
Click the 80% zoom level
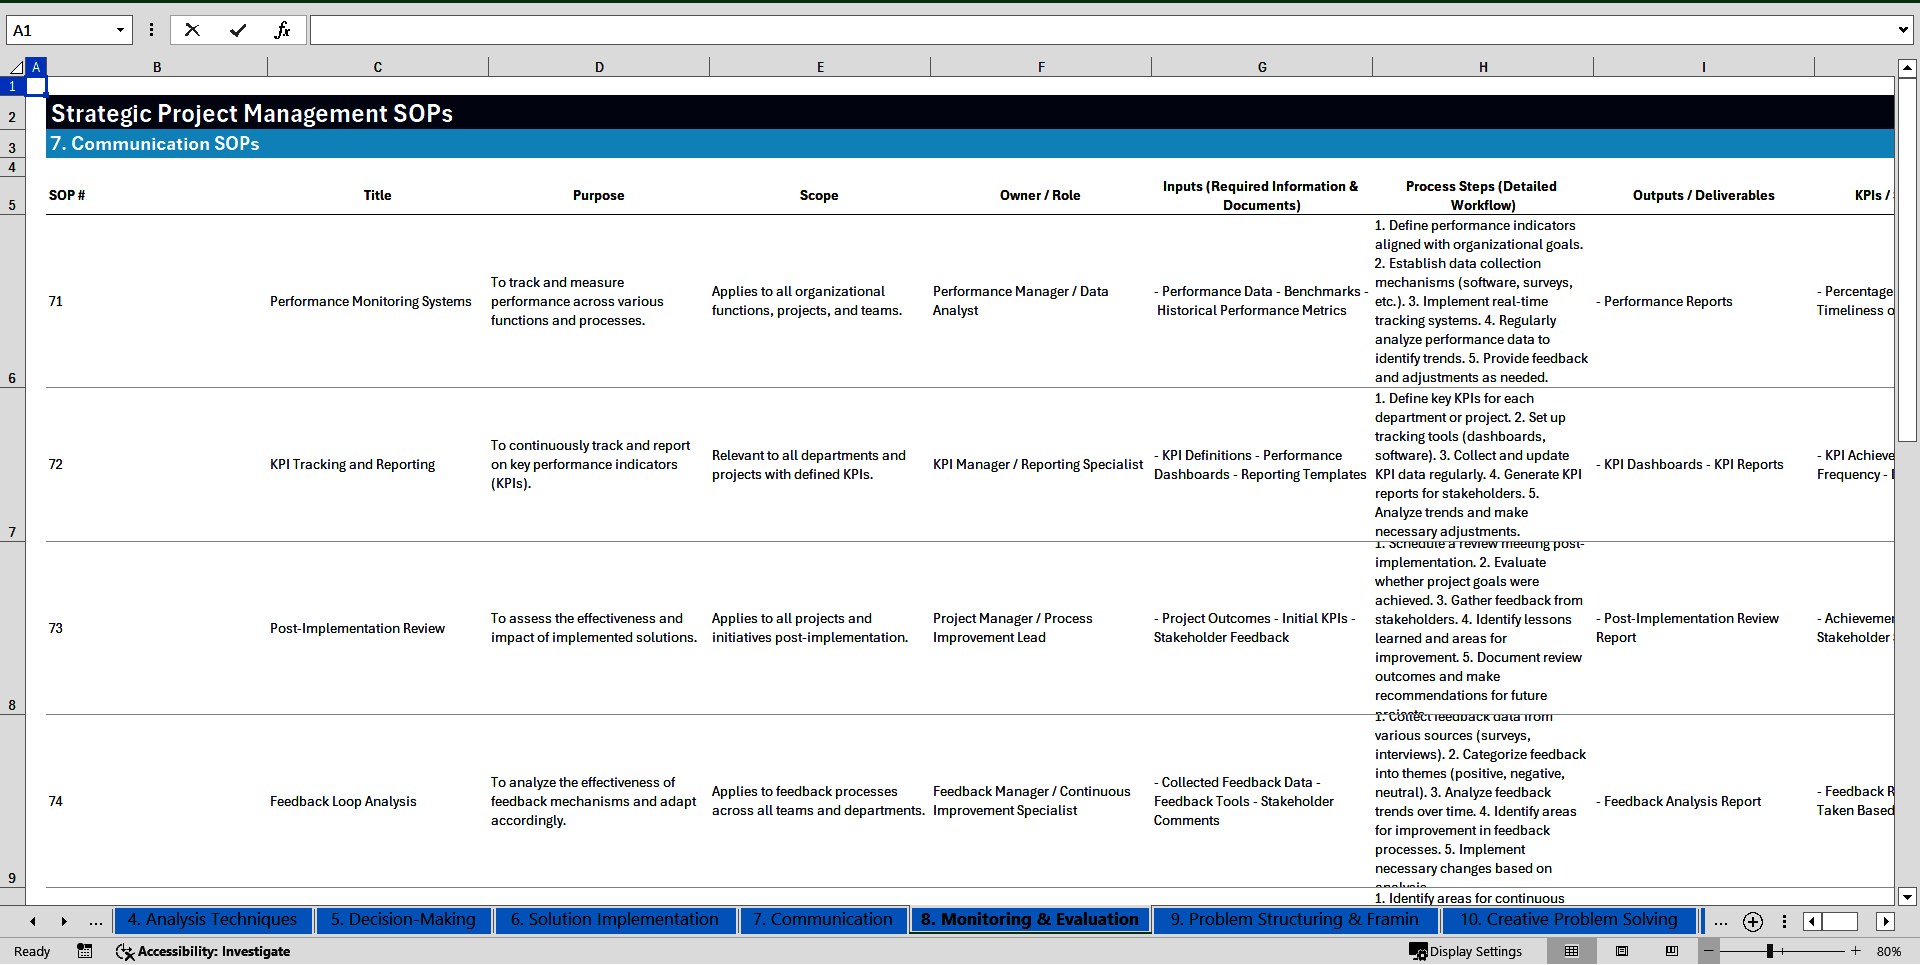(1888, 951)
